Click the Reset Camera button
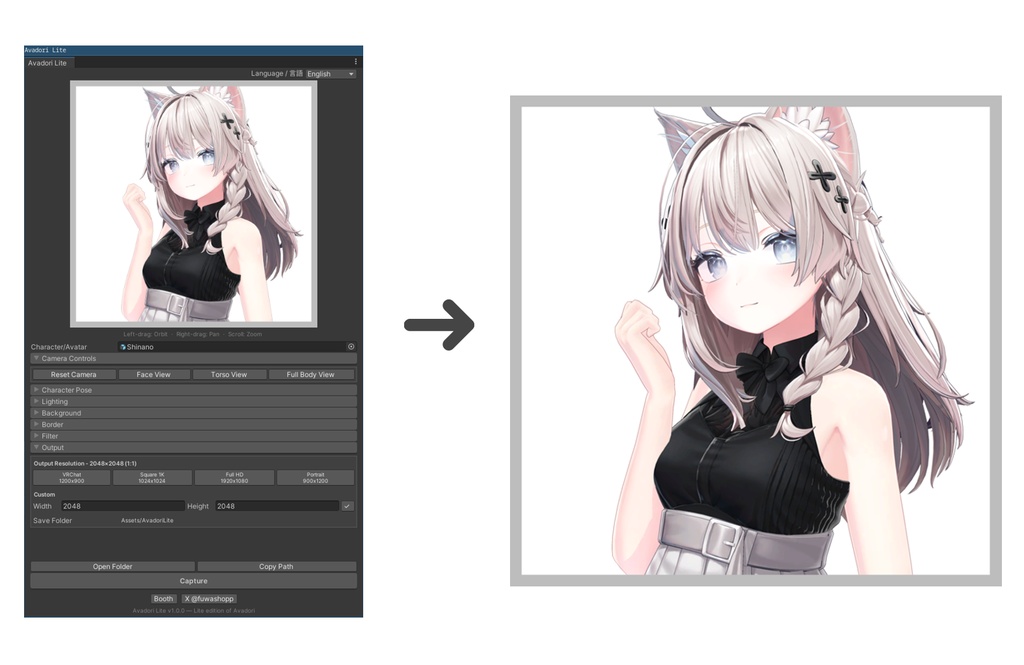 point(74,374)
